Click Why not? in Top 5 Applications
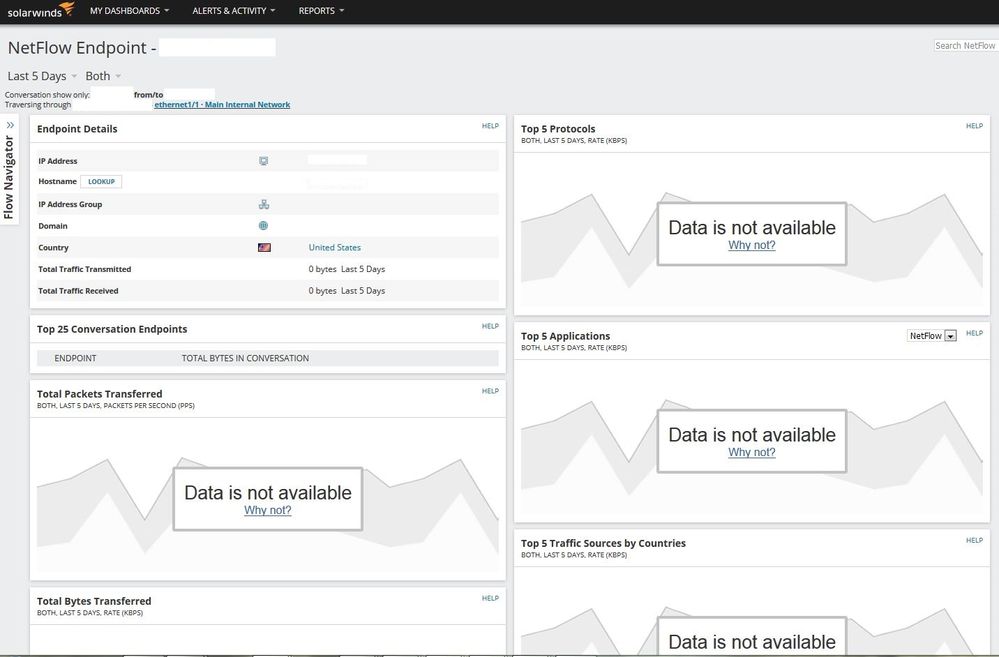This screenshot has height=657, width=999. pos(752,452)
